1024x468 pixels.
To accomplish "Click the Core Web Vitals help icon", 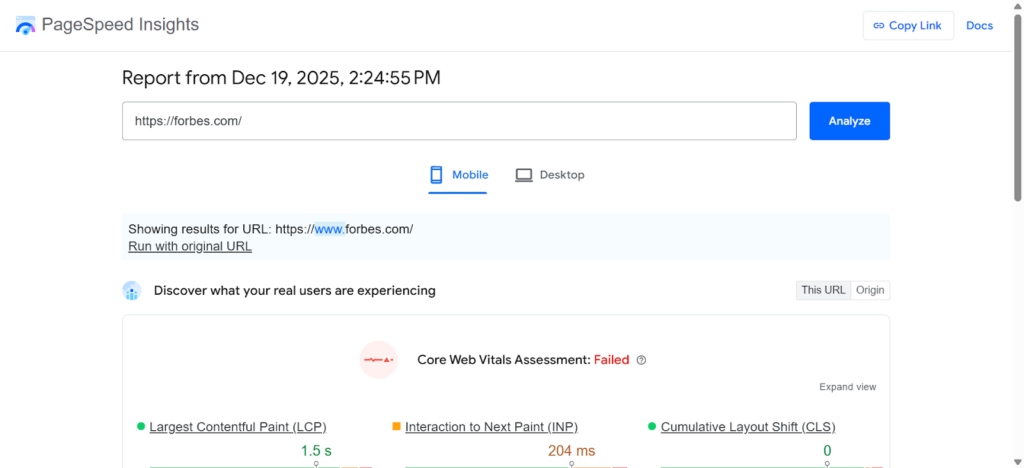I will click(641, 360).
